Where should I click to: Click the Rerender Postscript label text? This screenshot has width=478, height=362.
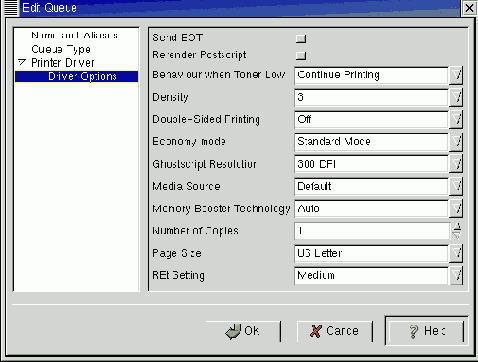coord(199,55)
